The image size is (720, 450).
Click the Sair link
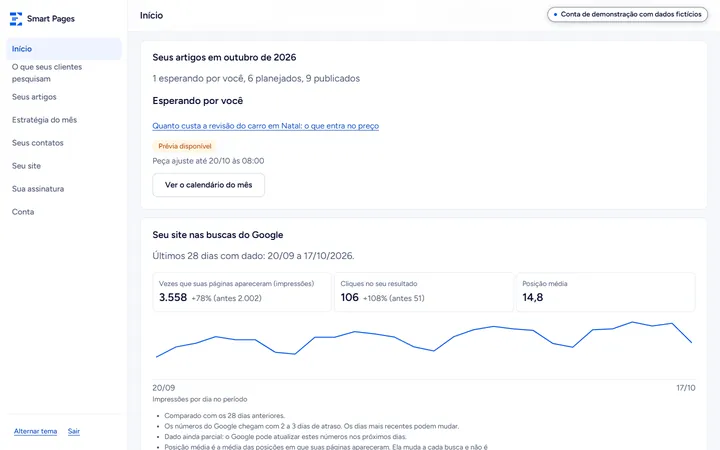(x=74, y=431)
